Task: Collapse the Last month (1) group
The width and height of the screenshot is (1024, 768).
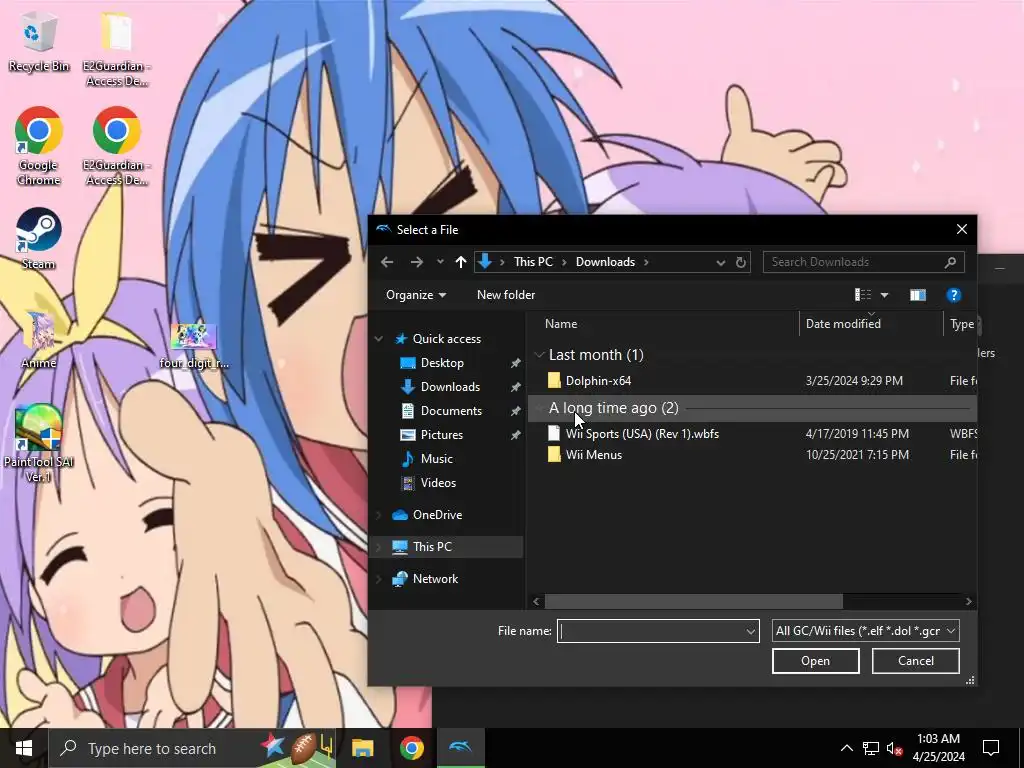Action: [539, 355]
